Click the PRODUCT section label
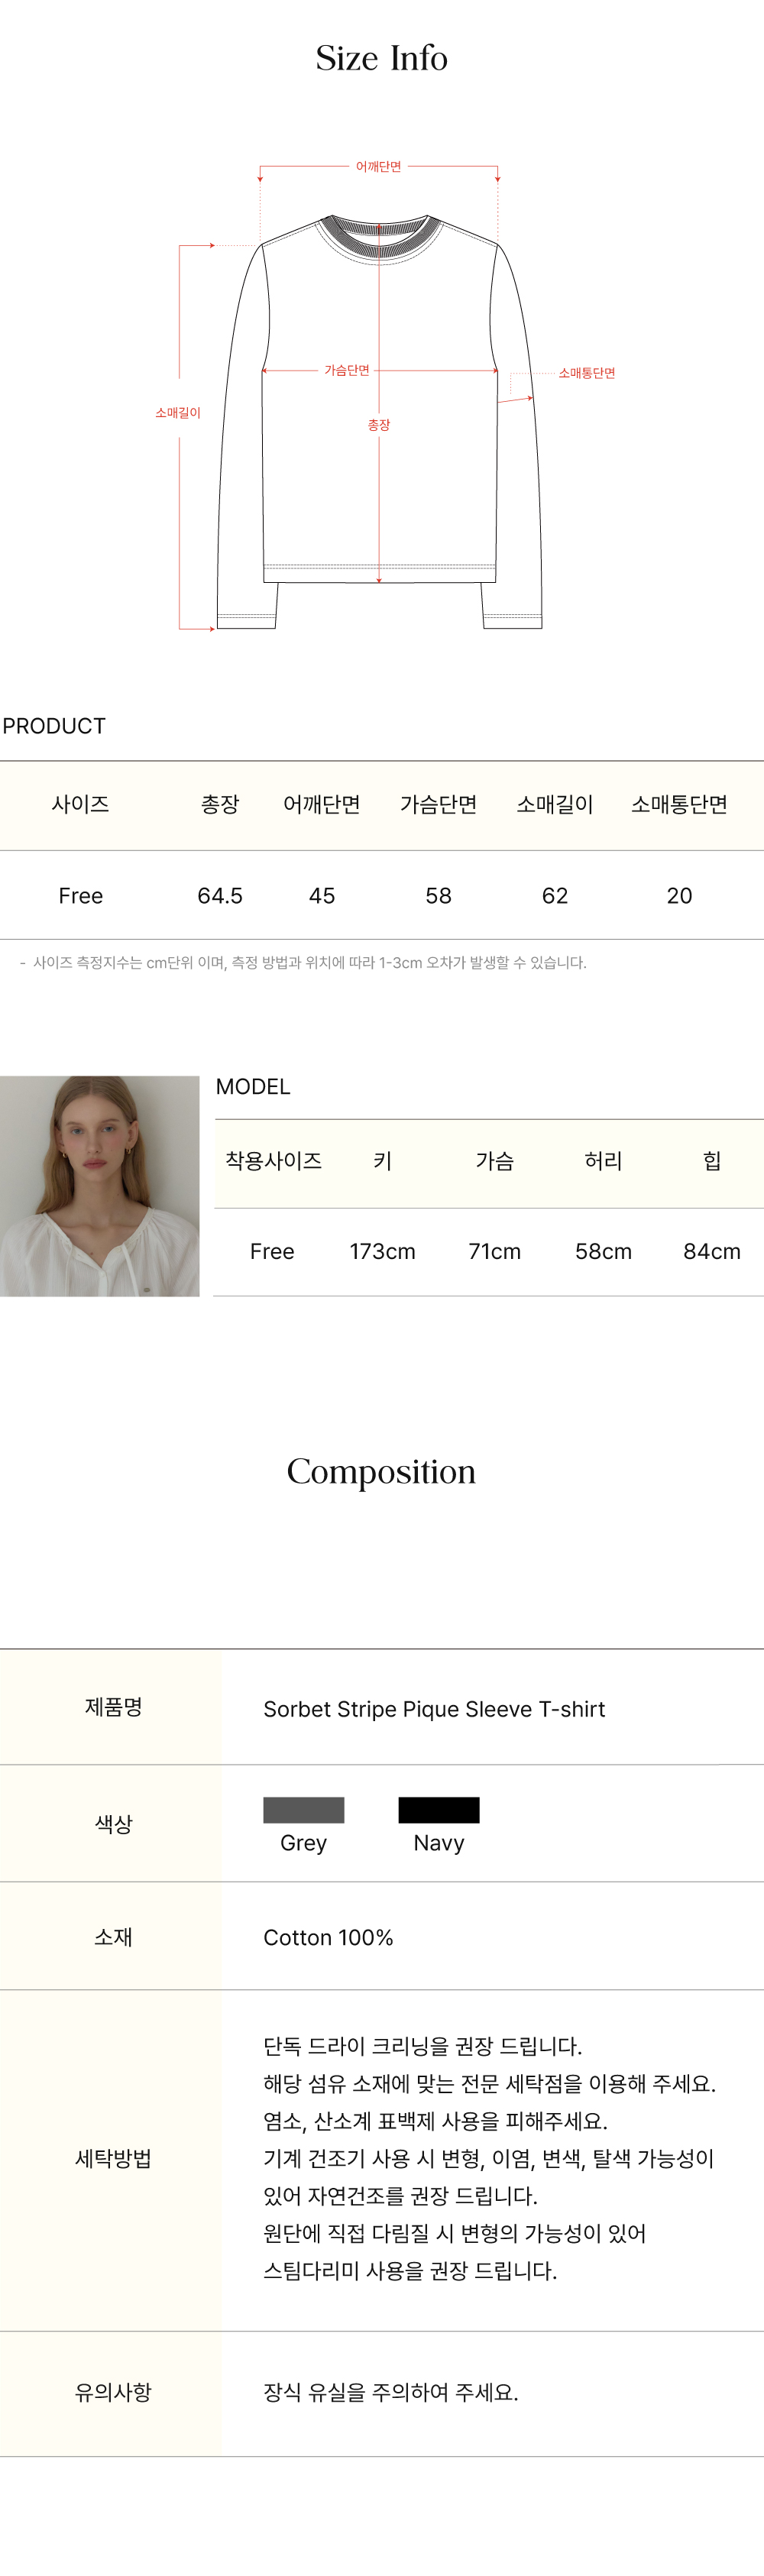Image resolution: width=764 pixels, height=2576 pixels. 54,726
